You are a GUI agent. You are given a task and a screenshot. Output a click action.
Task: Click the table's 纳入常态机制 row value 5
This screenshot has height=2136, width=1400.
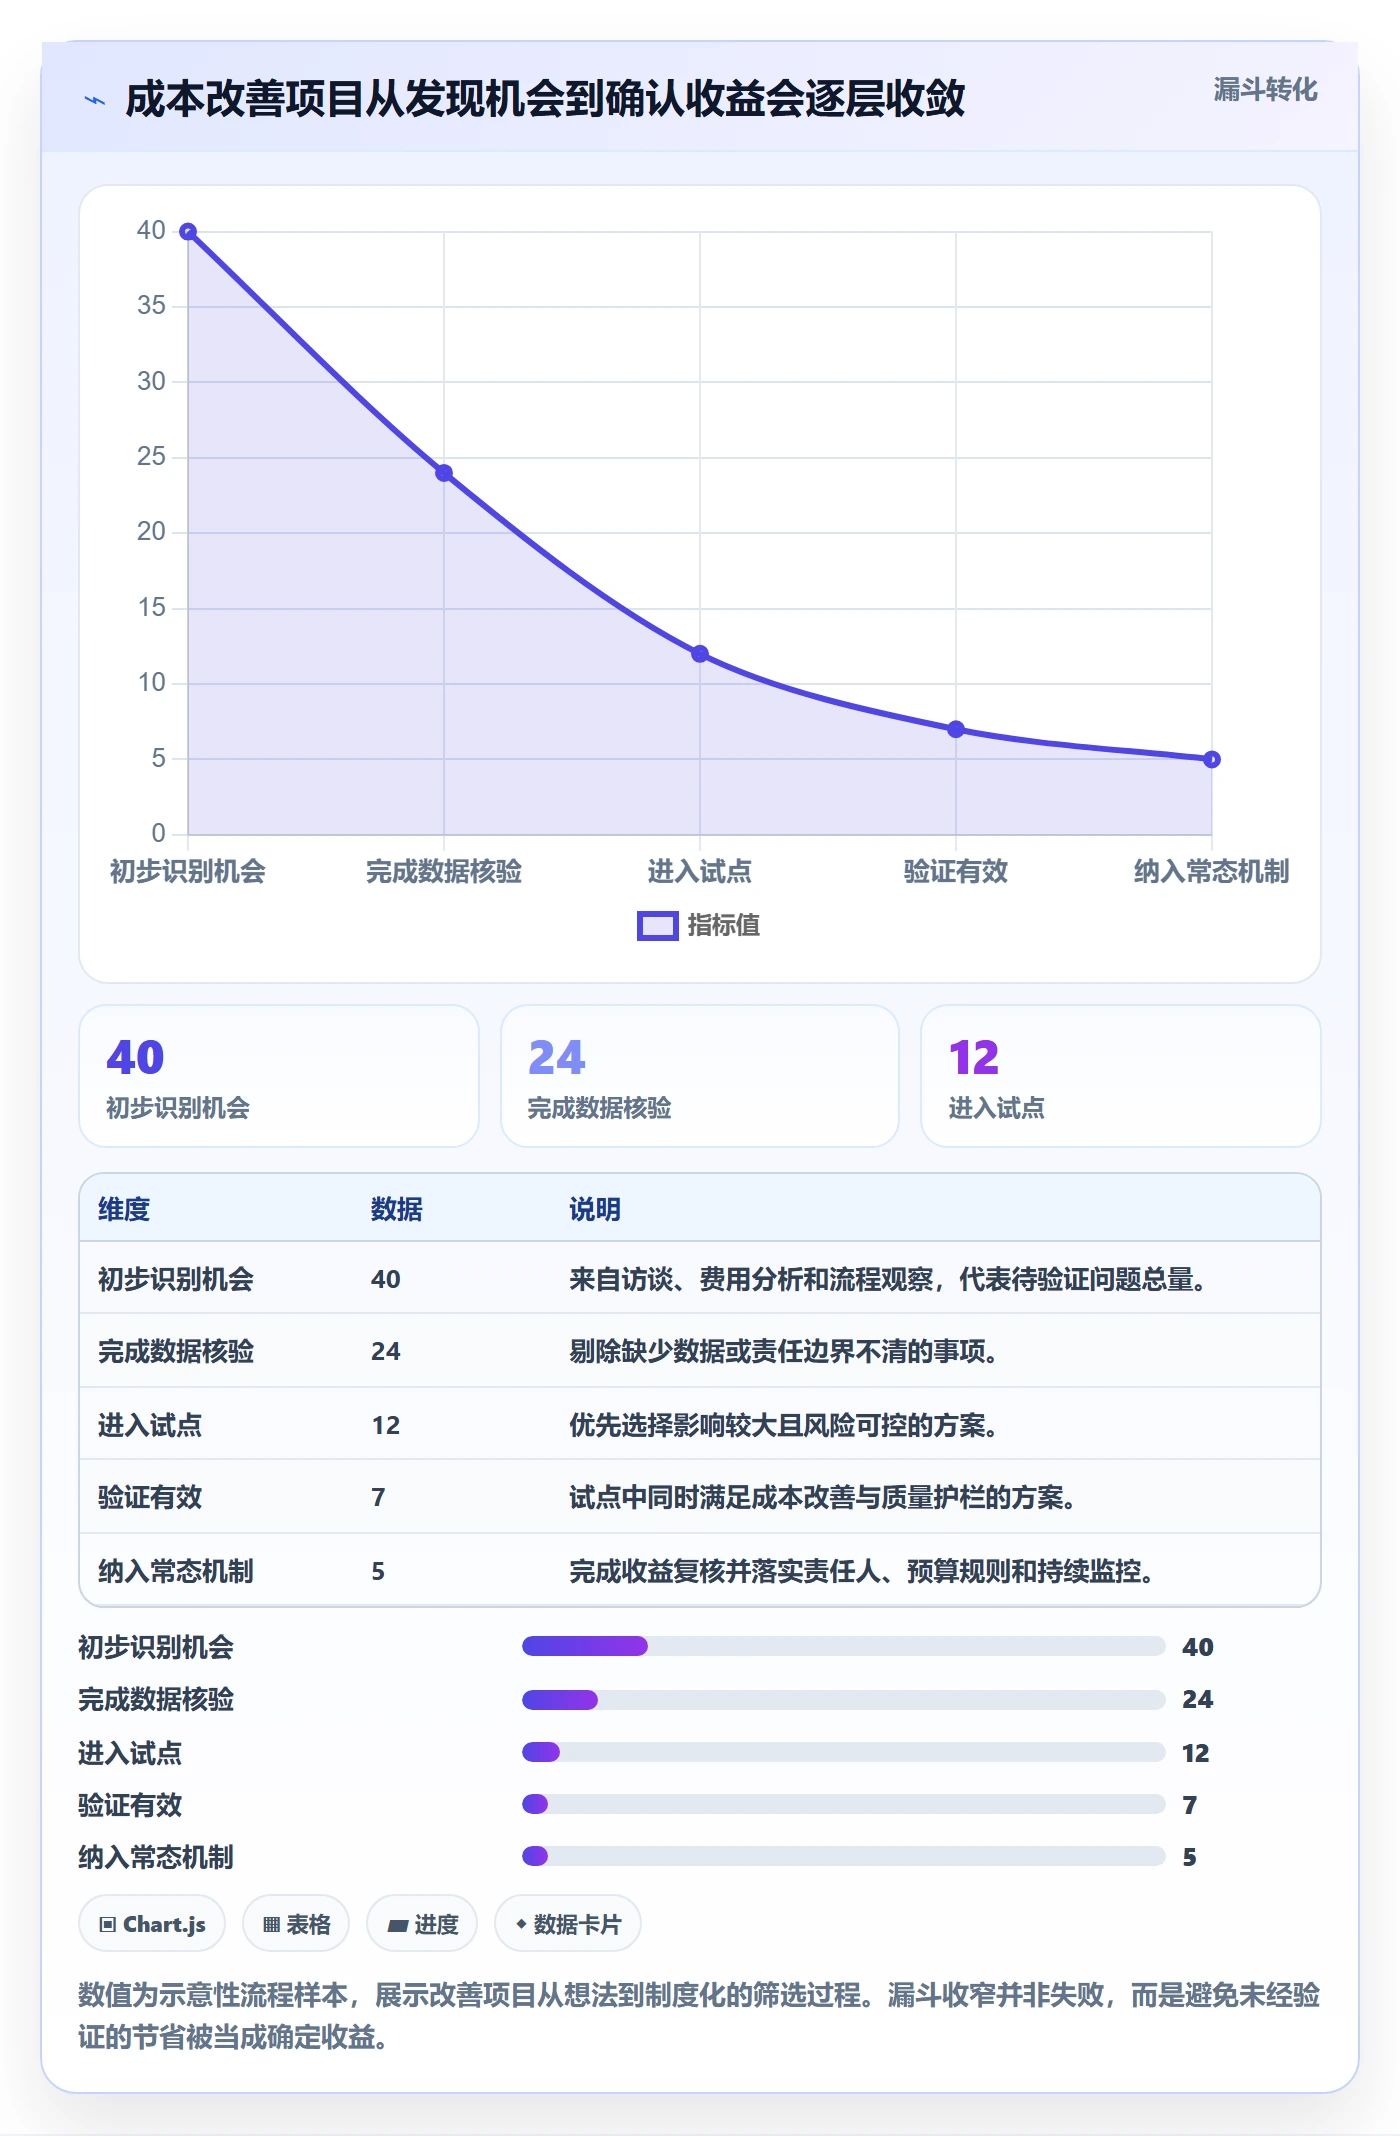pos(378,1571)
